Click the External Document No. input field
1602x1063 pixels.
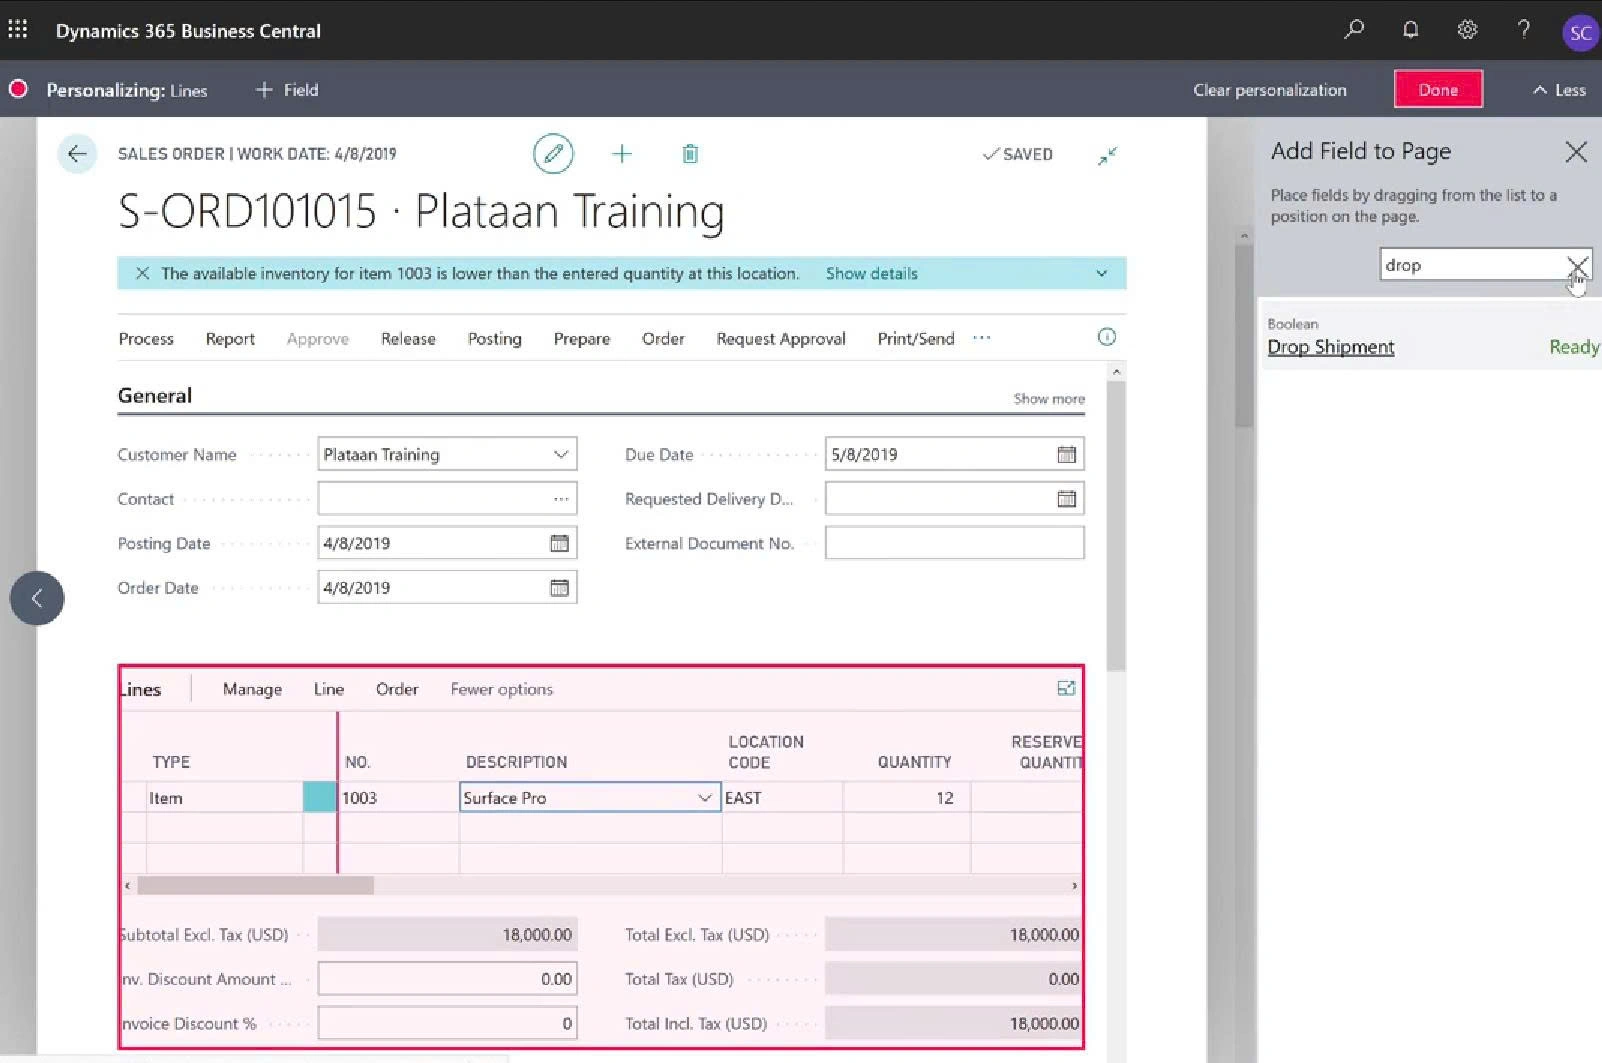point(954,543)
